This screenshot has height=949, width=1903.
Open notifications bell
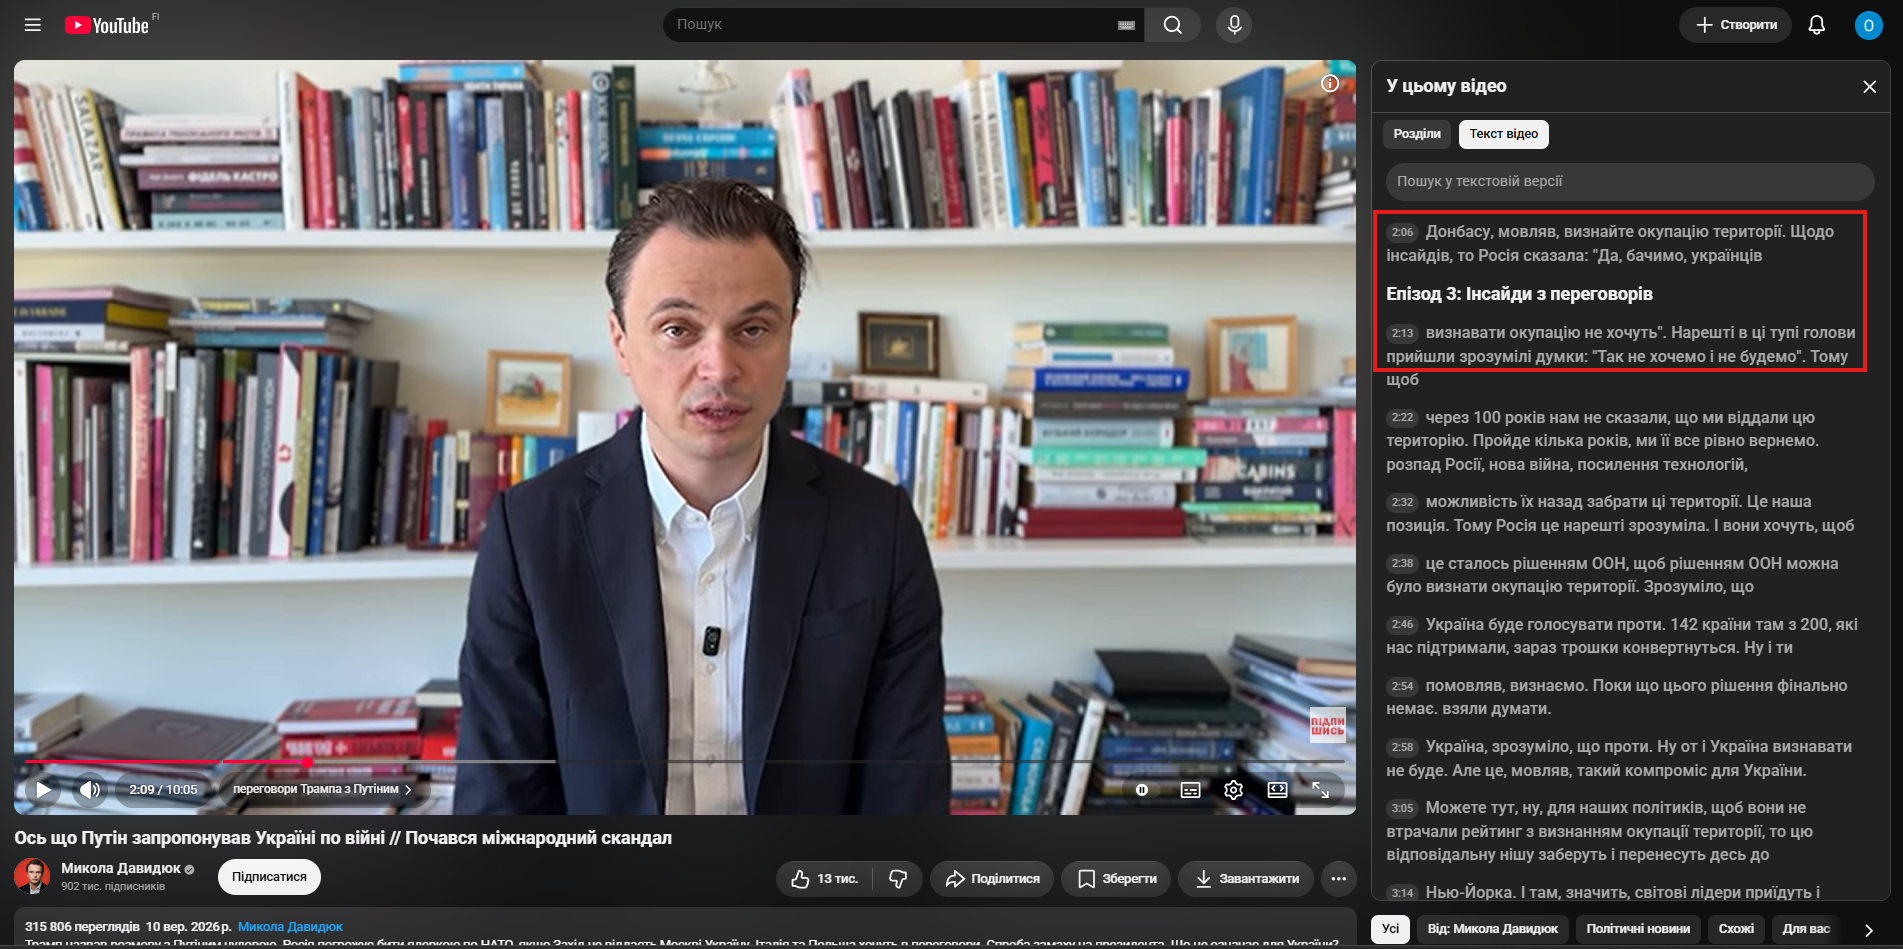click(1817, 25)
